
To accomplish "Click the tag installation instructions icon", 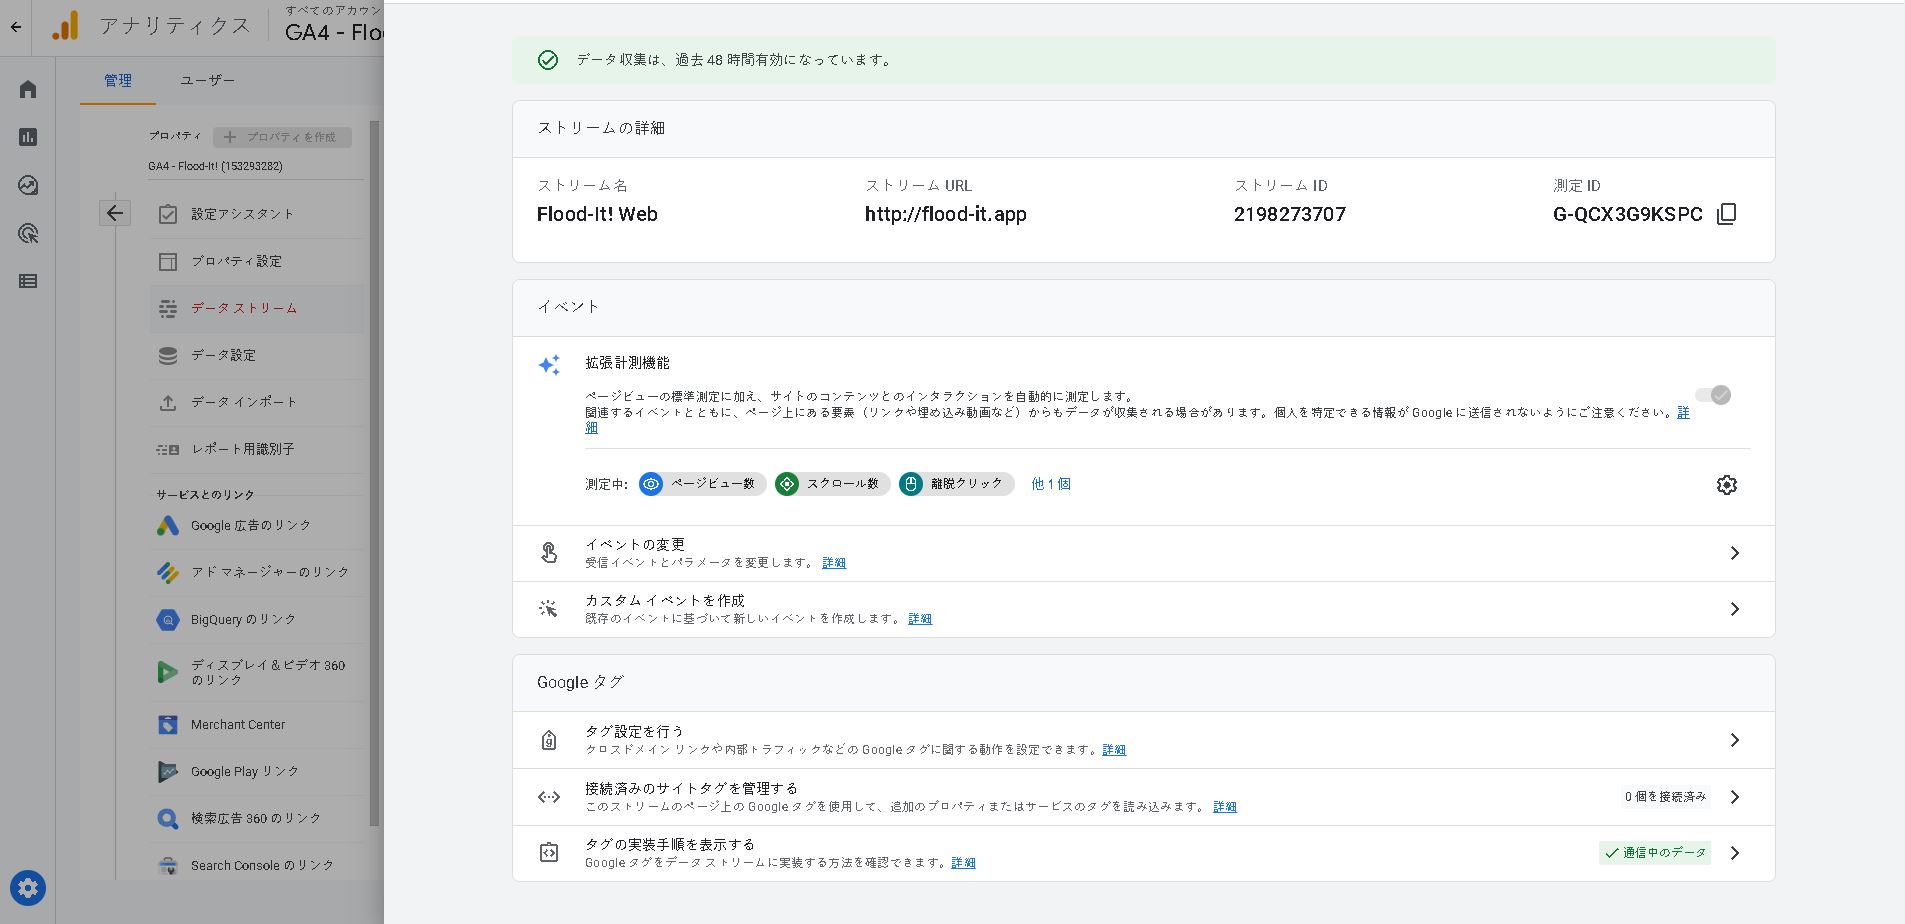I will tap(548, 853).
